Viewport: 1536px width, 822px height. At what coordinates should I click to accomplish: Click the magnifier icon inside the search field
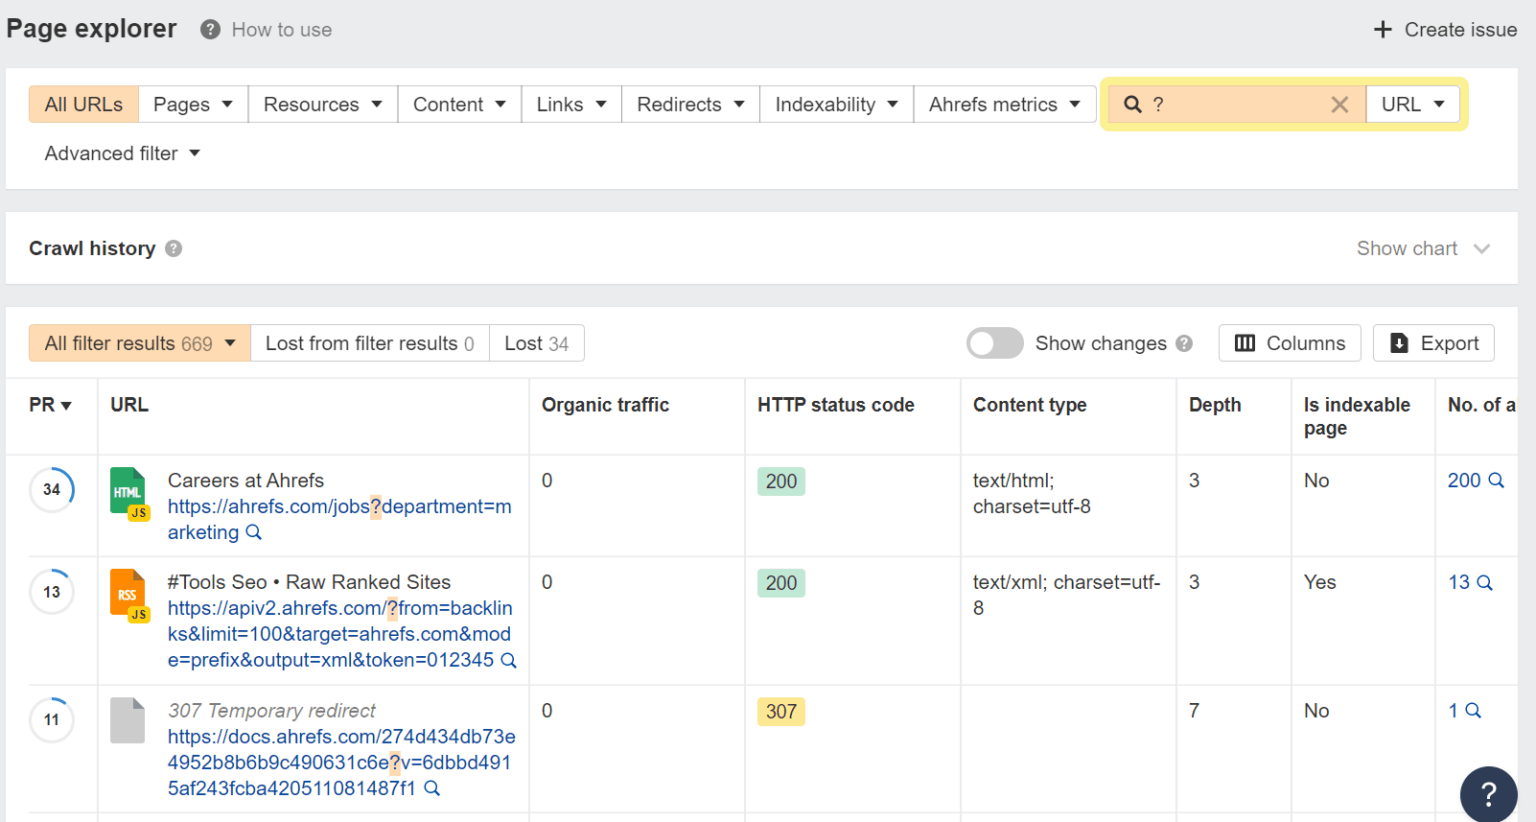(x=1131, y=103)
